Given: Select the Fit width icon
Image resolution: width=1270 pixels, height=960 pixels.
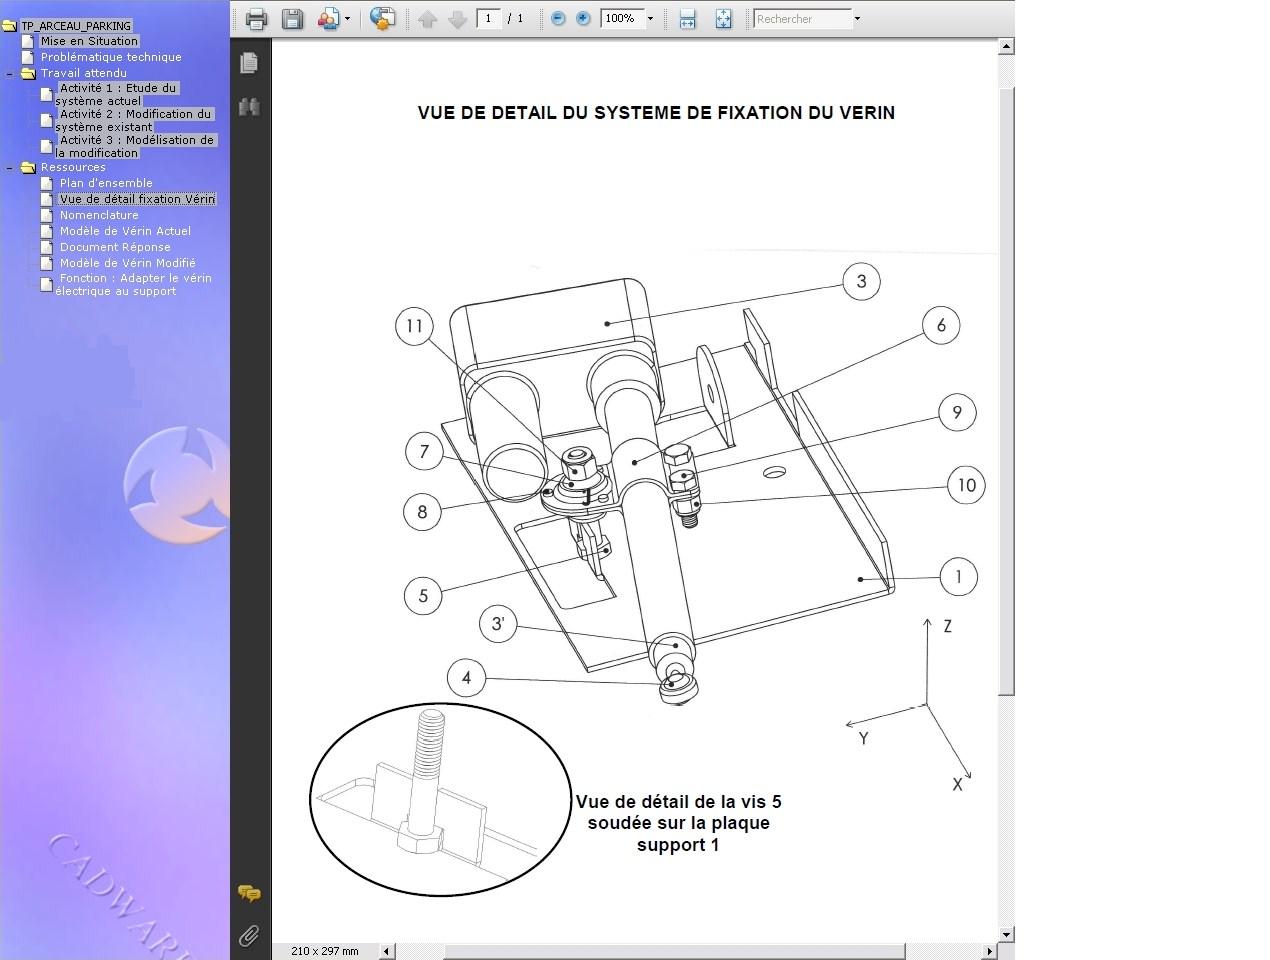Looking at the screenshot, I should [x=687, y=18].
